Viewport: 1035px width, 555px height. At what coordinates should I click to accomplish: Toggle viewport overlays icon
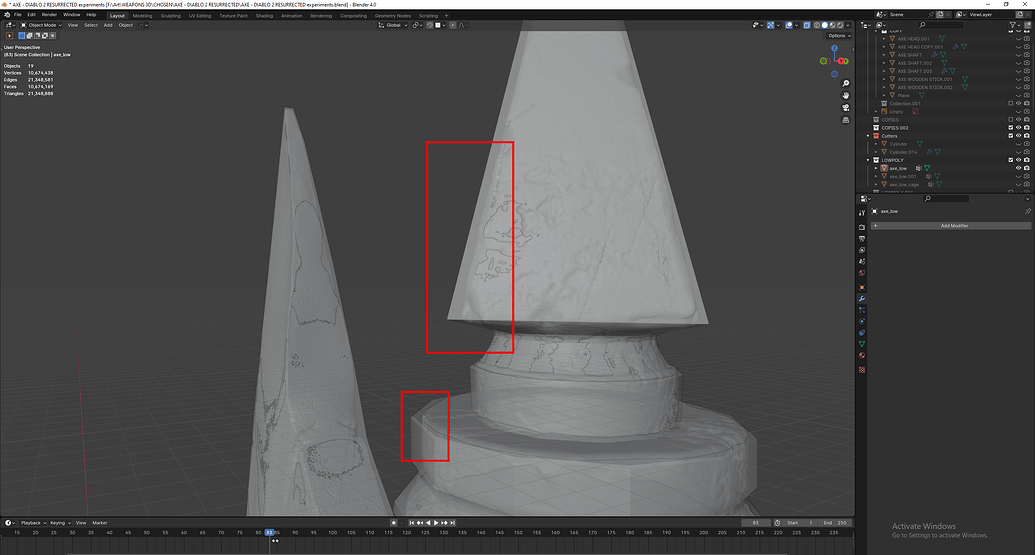pyautogui.click(x=789, y=25)
